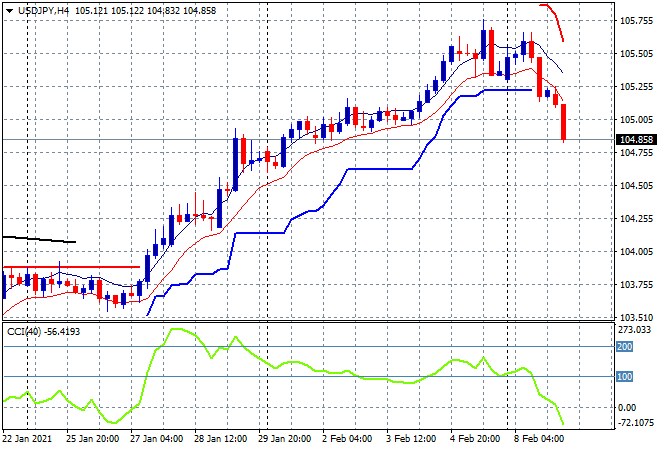This screenshot has height=450, width=660.
Task: Click the 0.00 CCI scale label
Action: click(627, 407)
